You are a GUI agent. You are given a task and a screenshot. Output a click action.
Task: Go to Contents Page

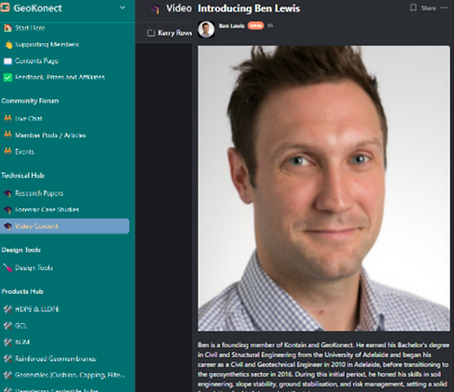click(37, 61)
